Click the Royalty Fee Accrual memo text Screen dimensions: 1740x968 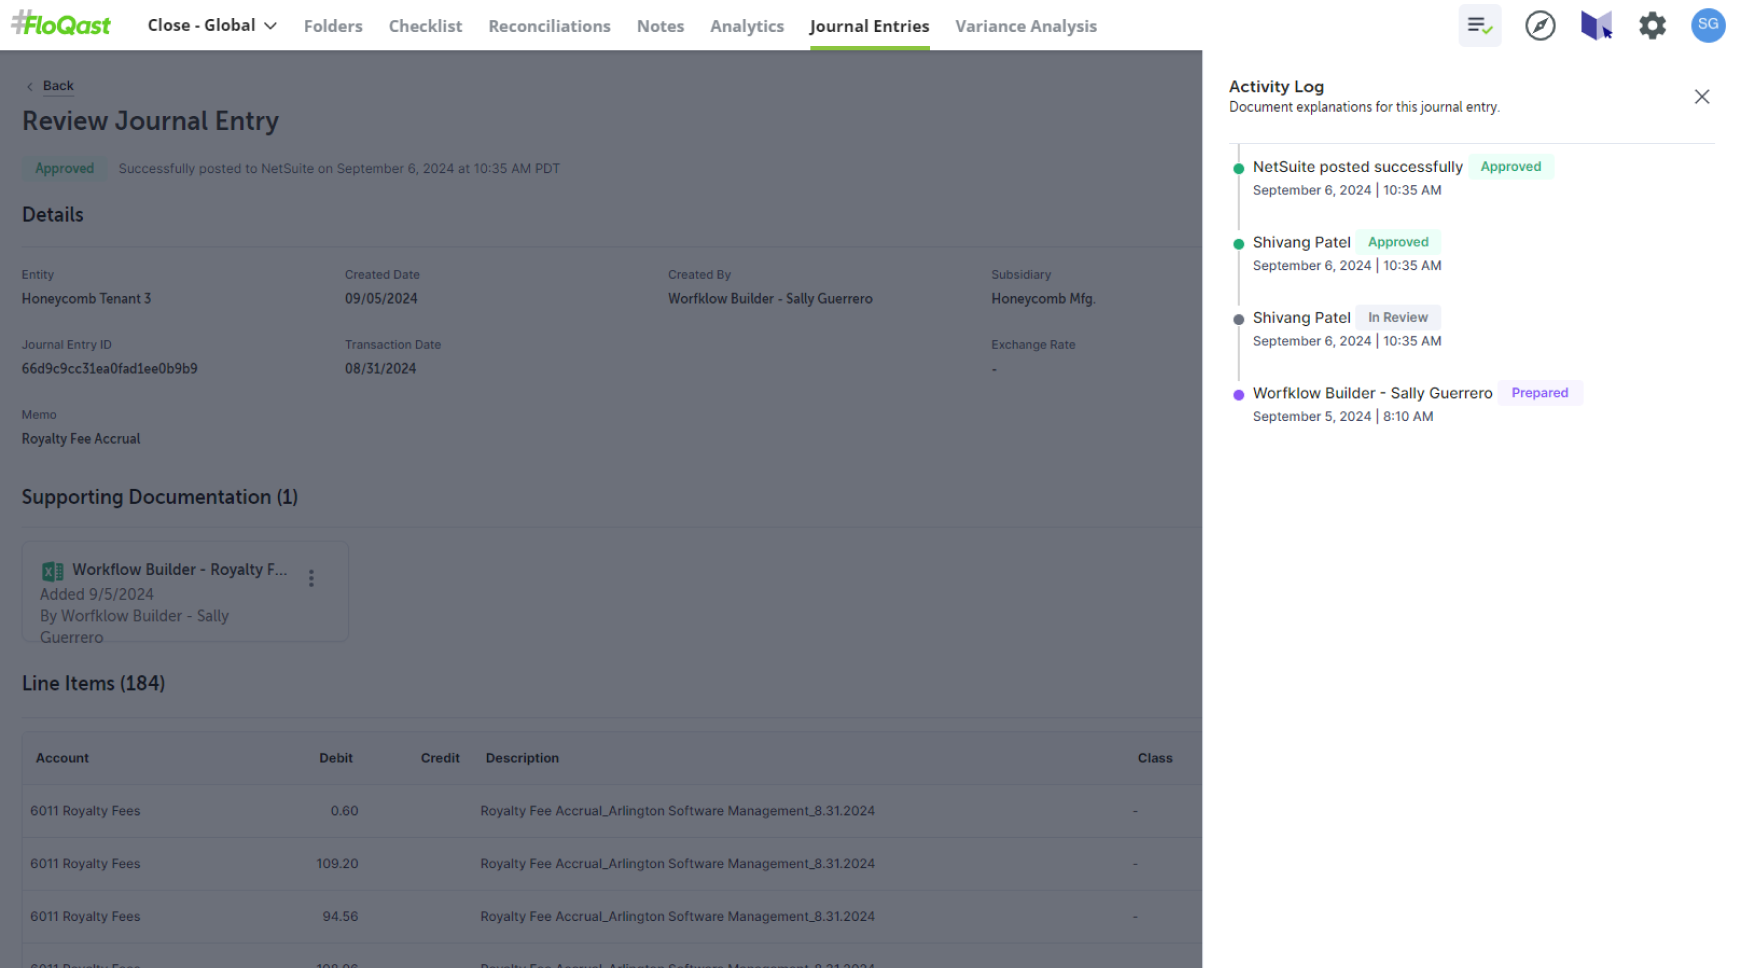pos(81,439)
